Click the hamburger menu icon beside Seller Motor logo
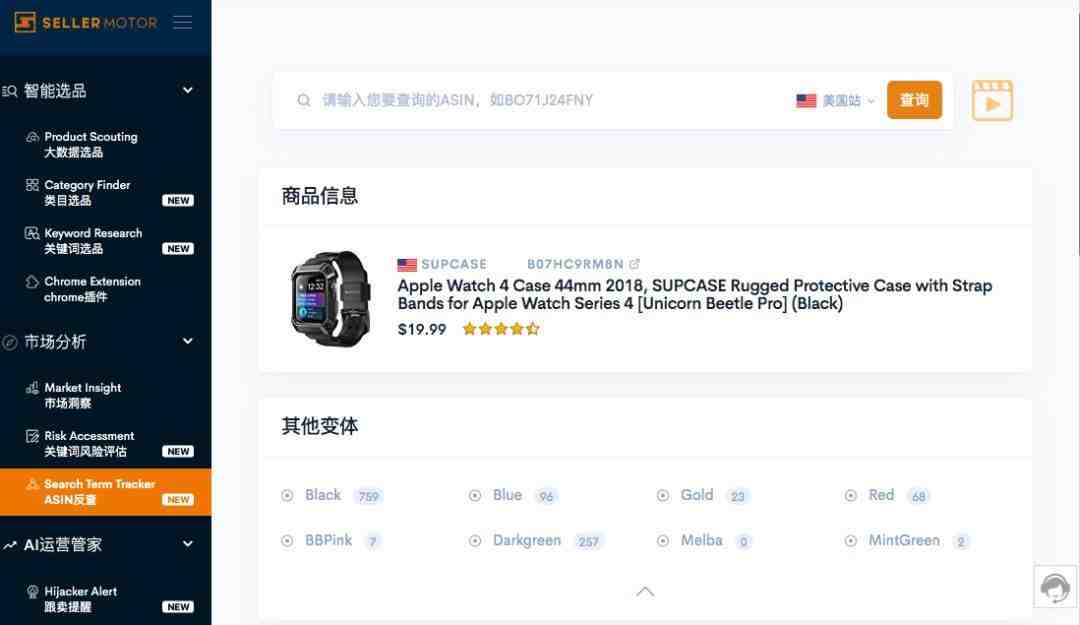 [183, 23]
